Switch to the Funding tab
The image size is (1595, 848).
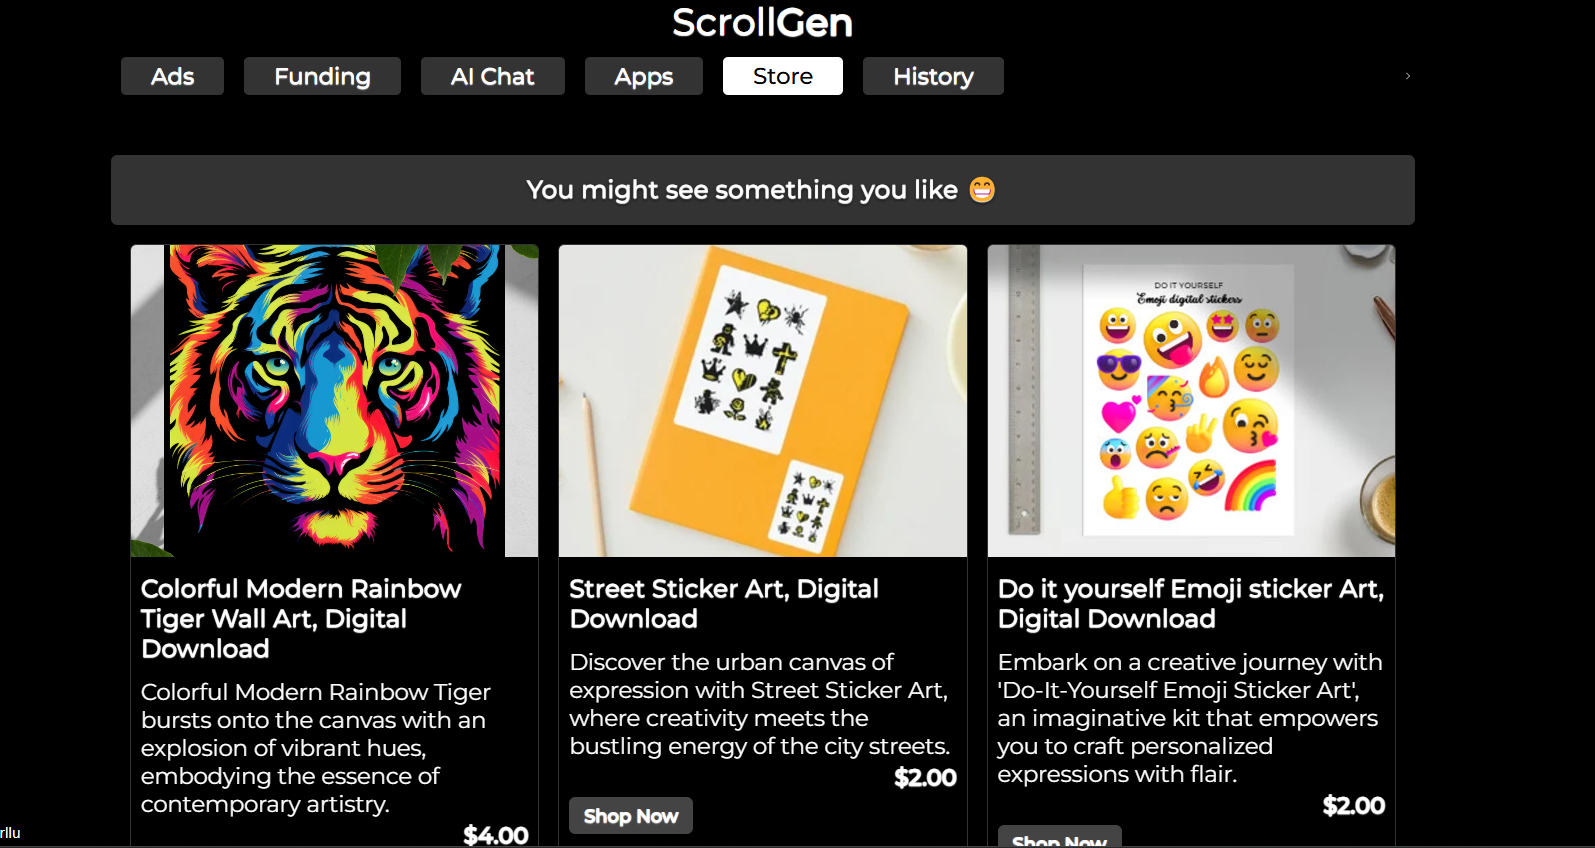322,76
